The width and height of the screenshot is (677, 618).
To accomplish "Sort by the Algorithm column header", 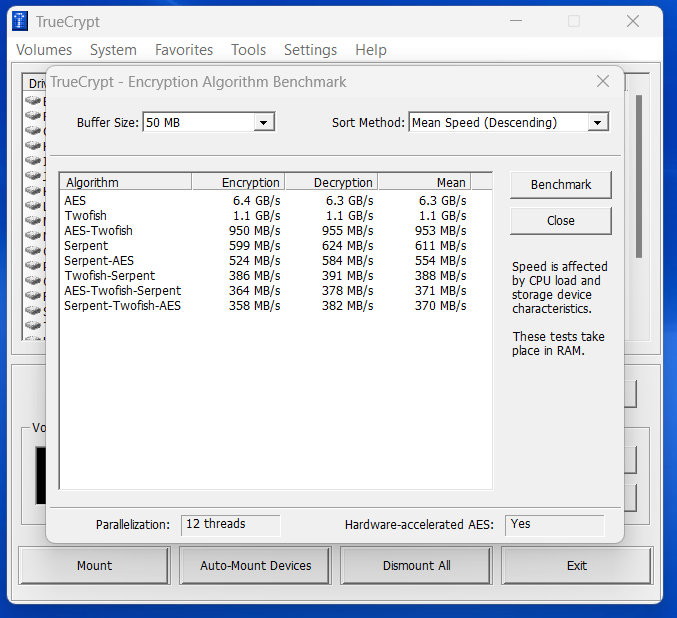I will click(x=126, y=182).
